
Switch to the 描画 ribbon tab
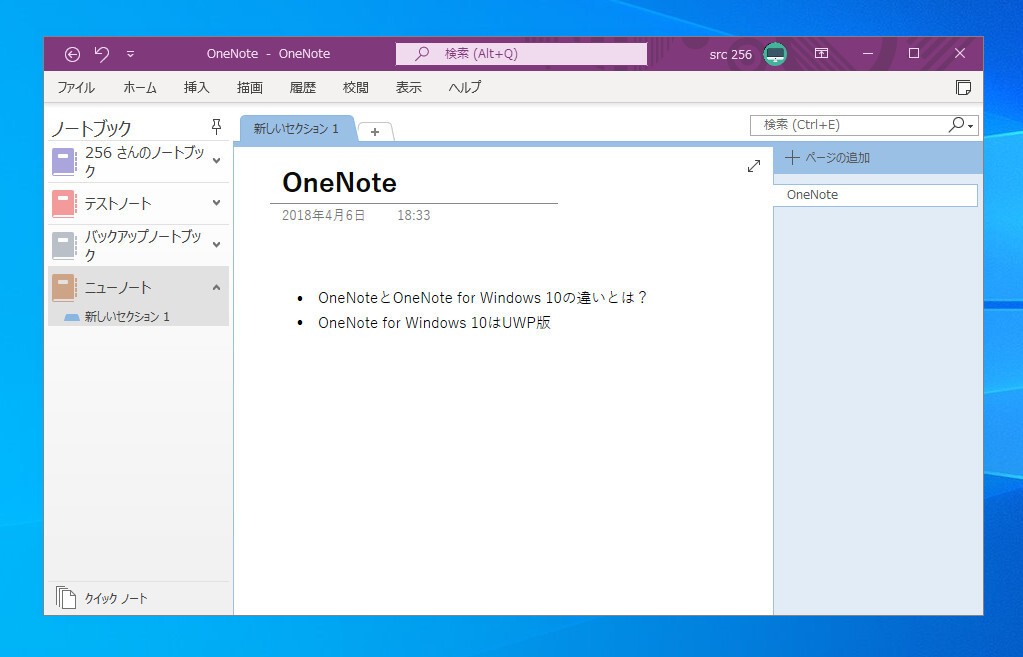pos(248,87)
